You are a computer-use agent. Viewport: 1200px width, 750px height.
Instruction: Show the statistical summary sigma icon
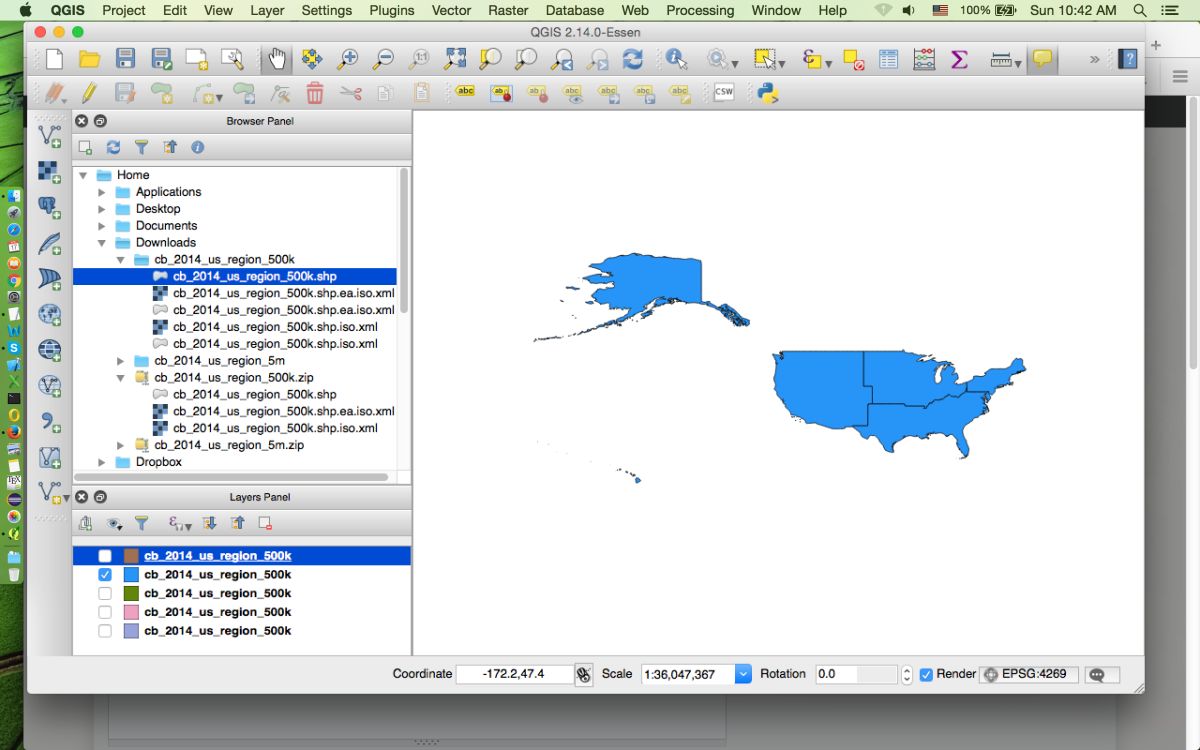(960, 59)
